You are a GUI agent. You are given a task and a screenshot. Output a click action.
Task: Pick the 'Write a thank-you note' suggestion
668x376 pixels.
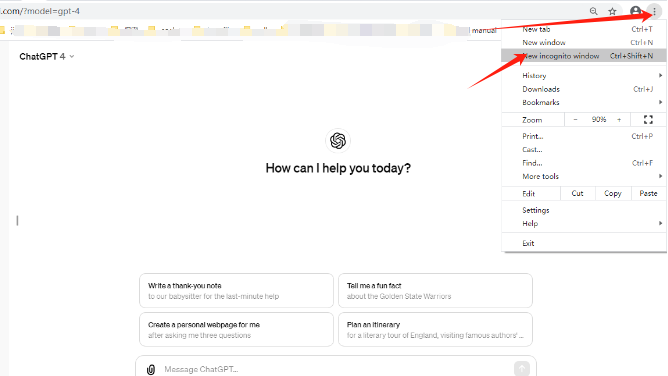tap(236, 290)
